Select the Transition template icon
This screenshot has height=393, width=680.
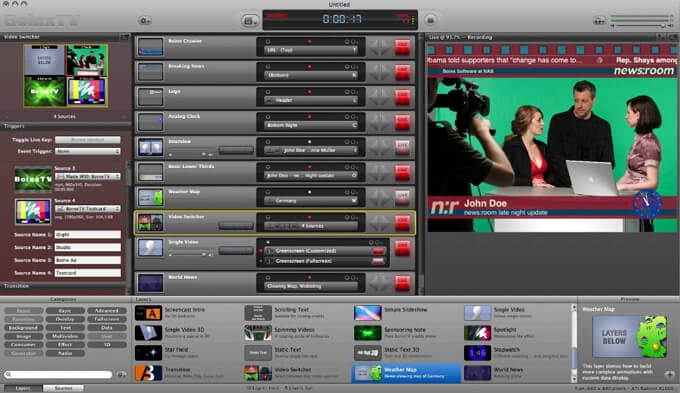148,373
